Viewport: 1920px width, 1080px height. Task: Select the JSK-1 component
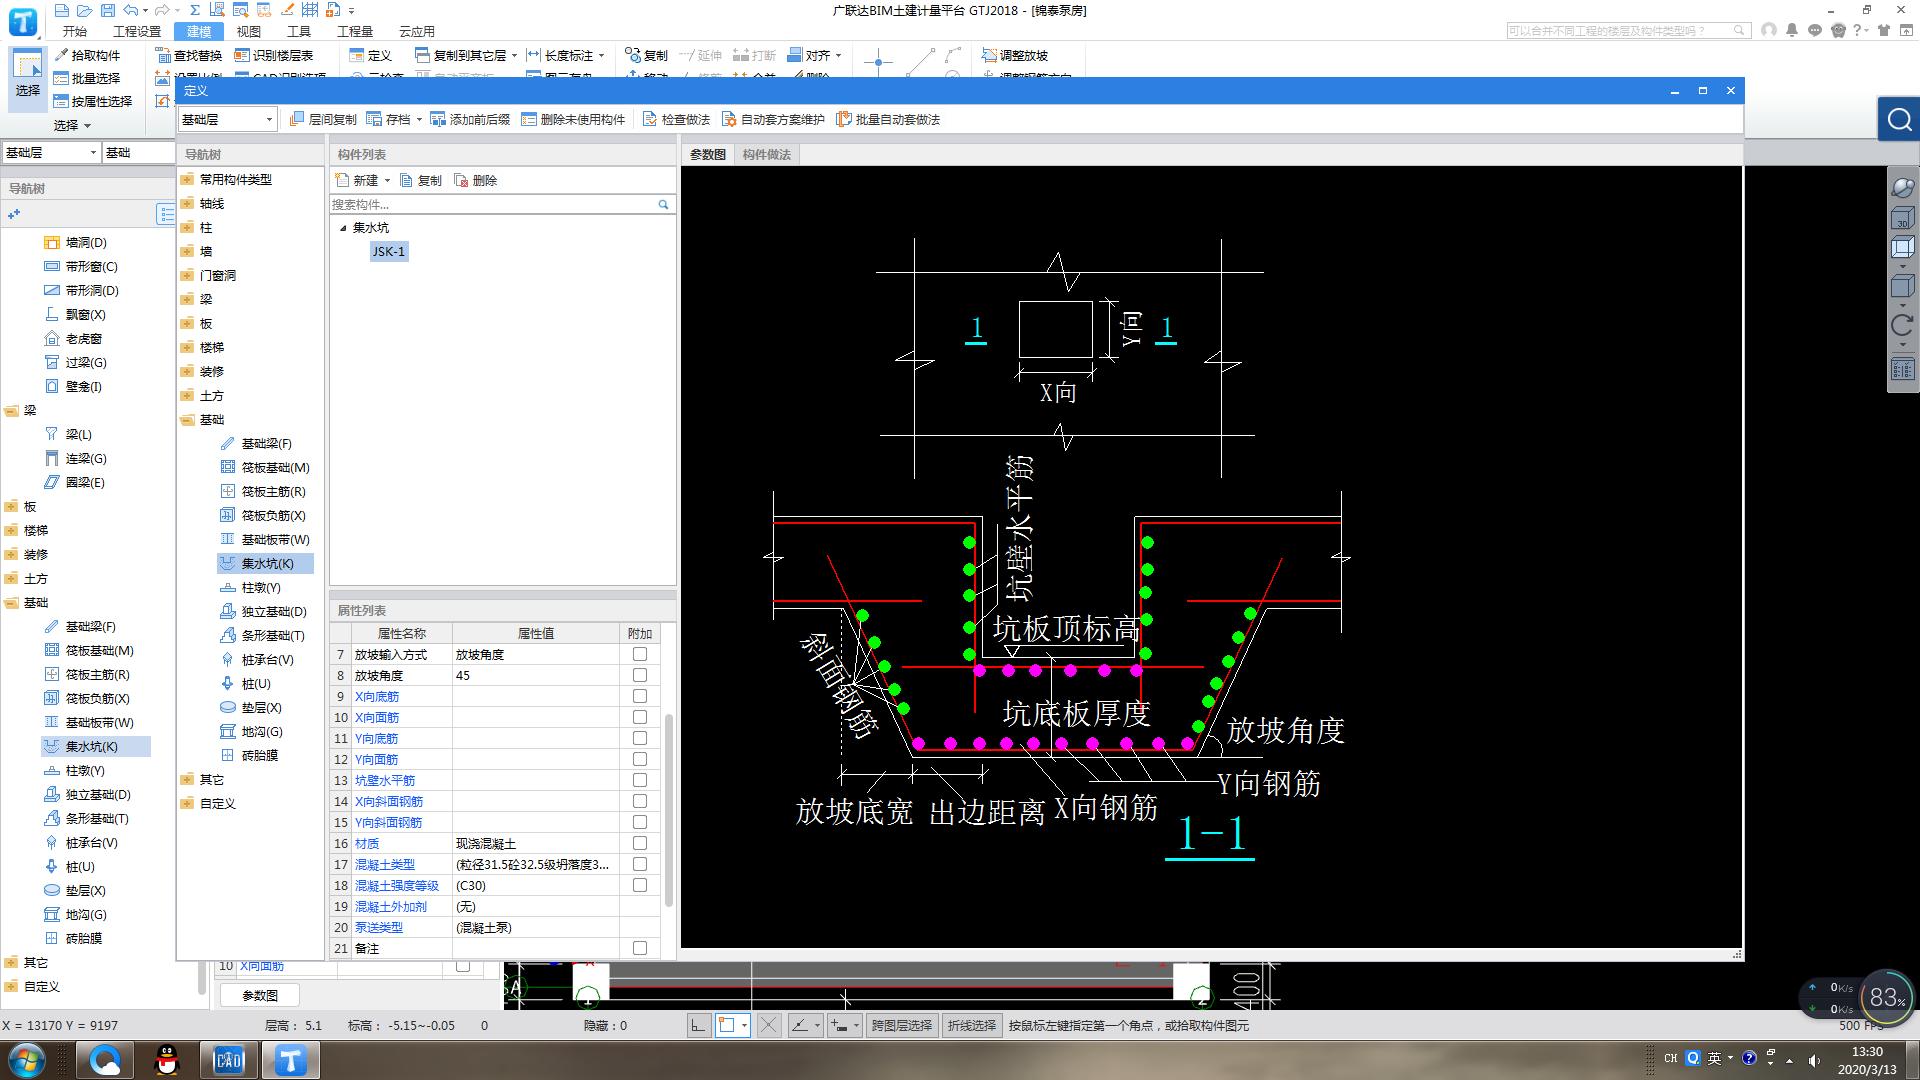[x=389, y=251]
